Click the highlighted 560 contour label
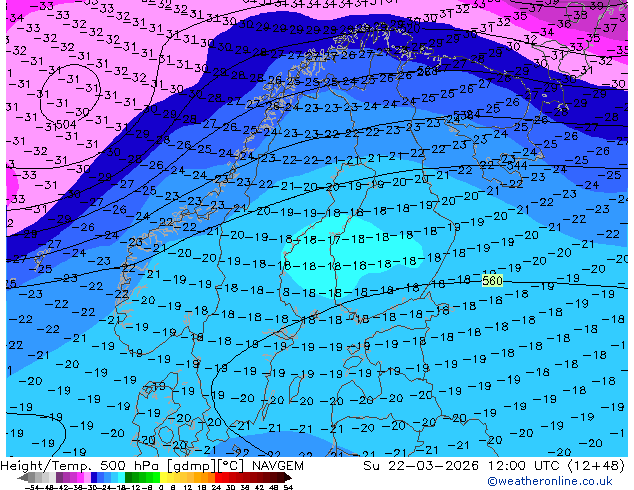Screen dimensions: 634x490 tap(492, 280)
